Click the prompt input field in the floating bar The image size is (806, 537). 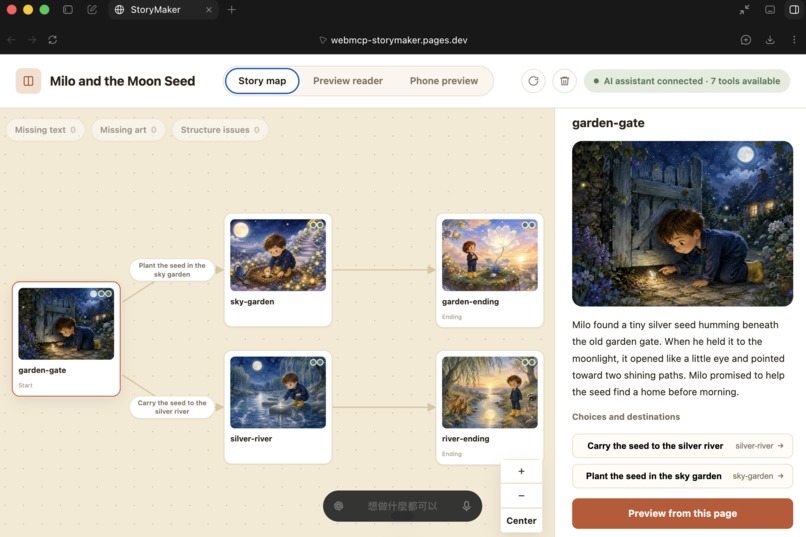click(402, 506)
